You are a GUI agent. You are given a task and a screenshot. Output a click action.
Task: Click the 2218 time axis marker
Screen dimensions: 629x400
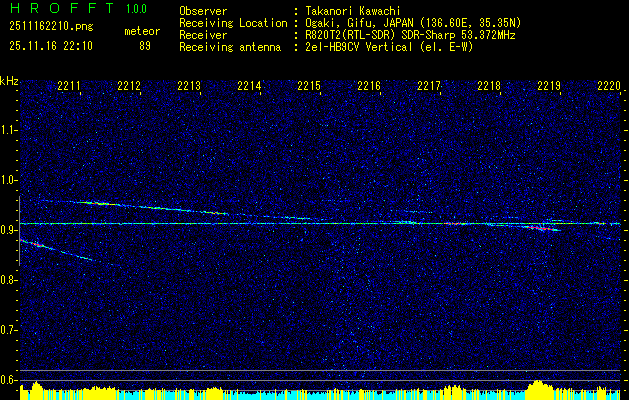click(x=489, y=86)
